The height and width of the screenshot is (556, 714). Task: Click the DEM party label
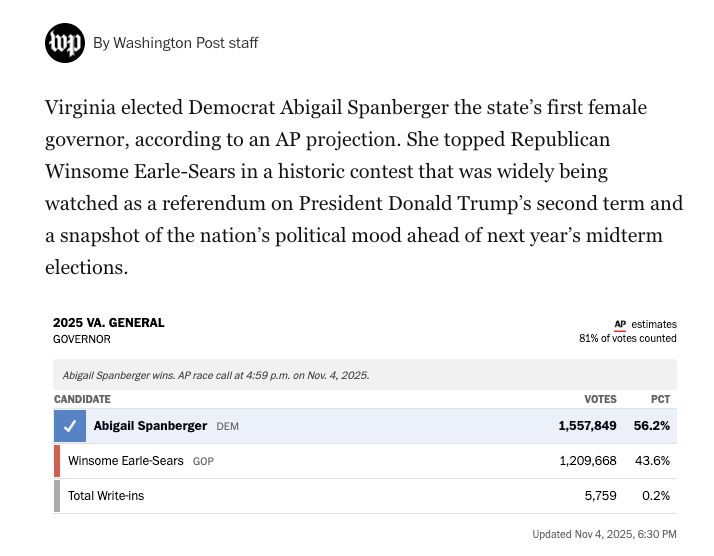[226, 427]
